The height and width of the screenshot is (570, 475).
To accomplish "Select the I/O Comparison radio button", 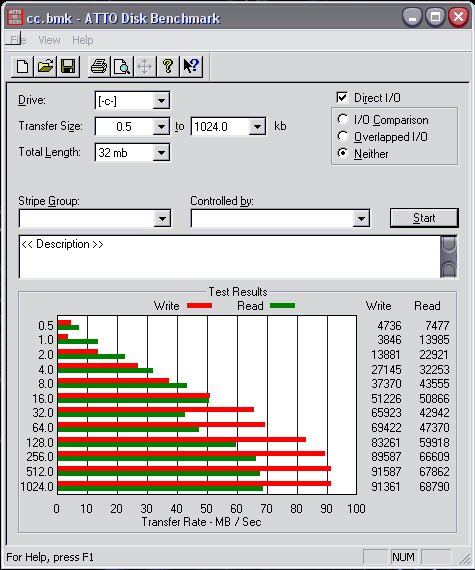I will pos(342,119).
